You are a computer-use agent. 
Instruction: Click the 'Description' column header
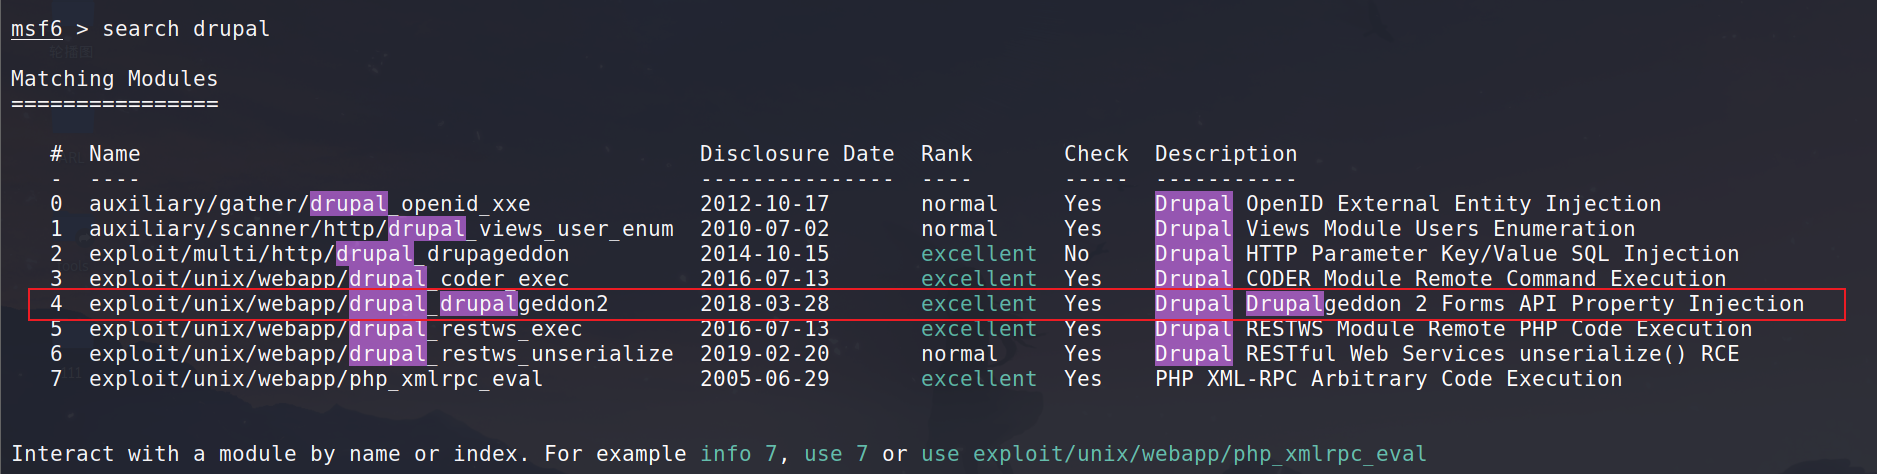(1226, 154)
